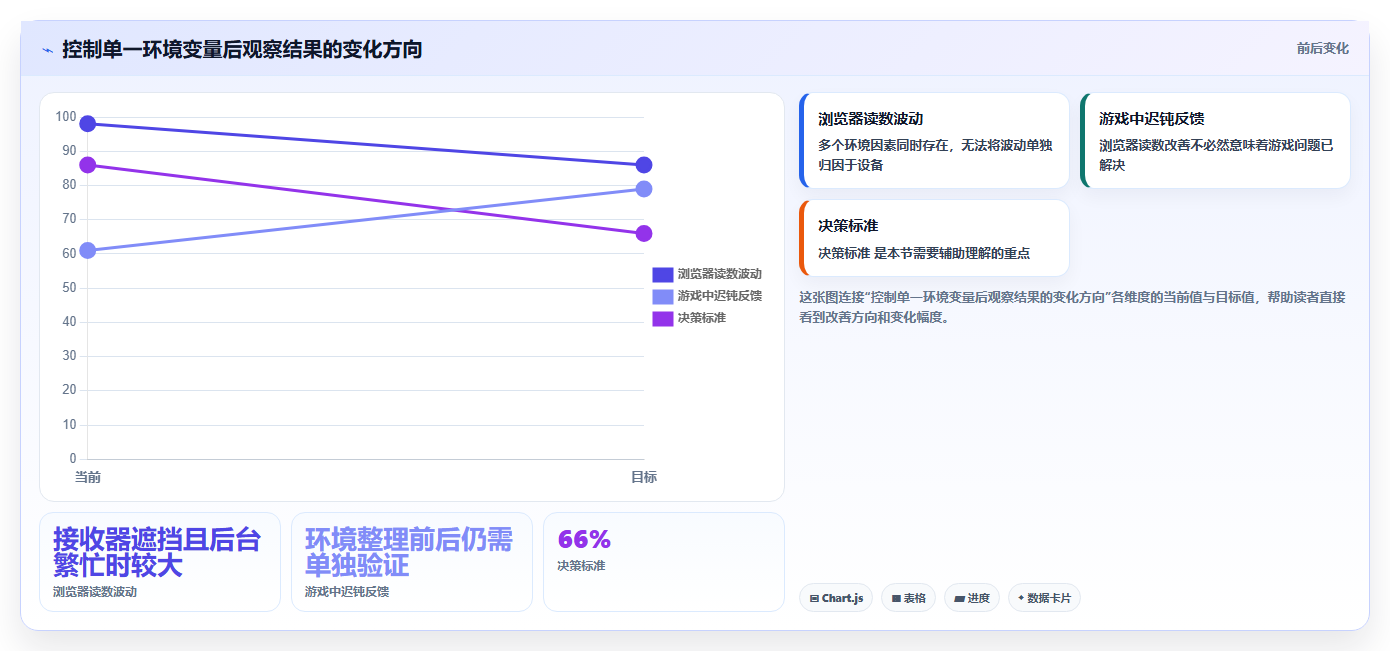Select the 86 blue data point at 目标
Viewport: 1390px width, 651px height.
644,165
